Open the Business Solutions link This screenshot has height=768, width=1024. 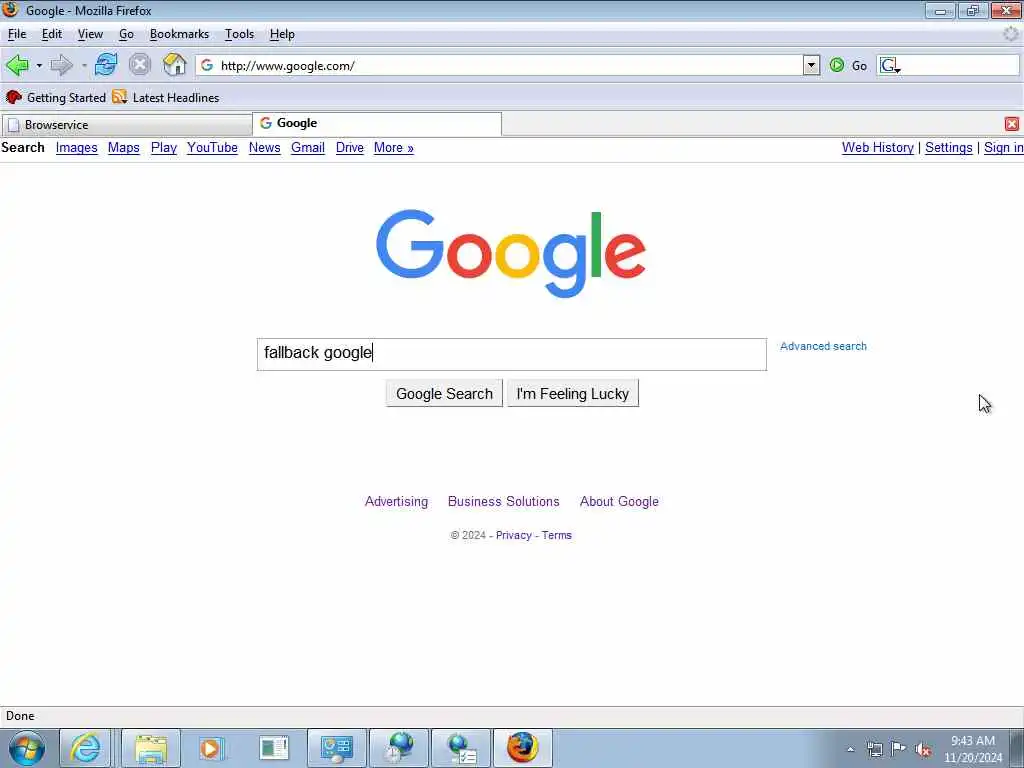point(504,502)
